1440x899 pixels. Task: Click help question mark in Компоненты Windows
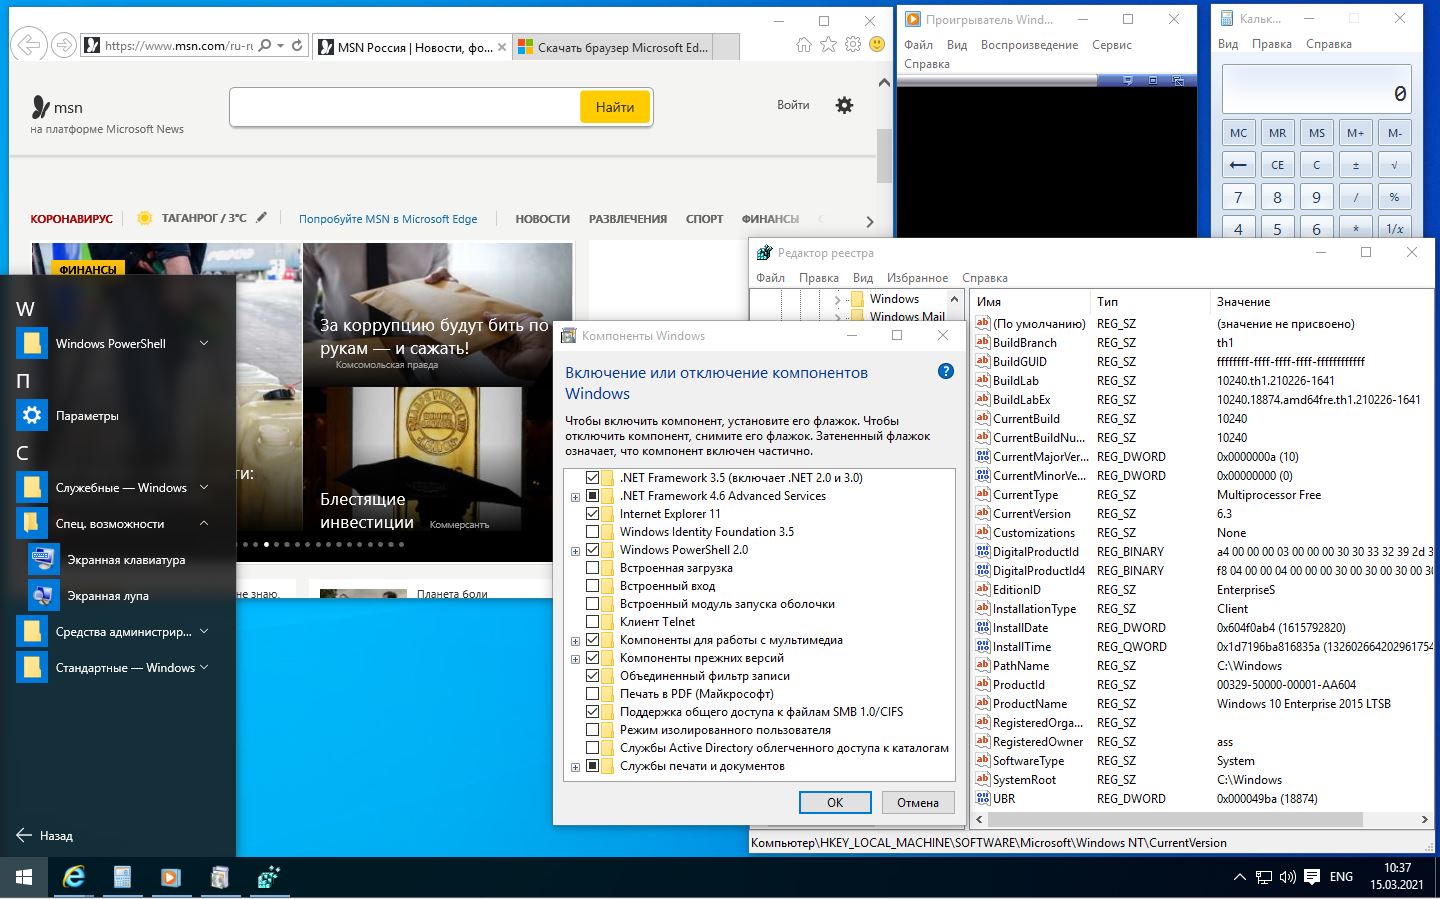(946, 371)
